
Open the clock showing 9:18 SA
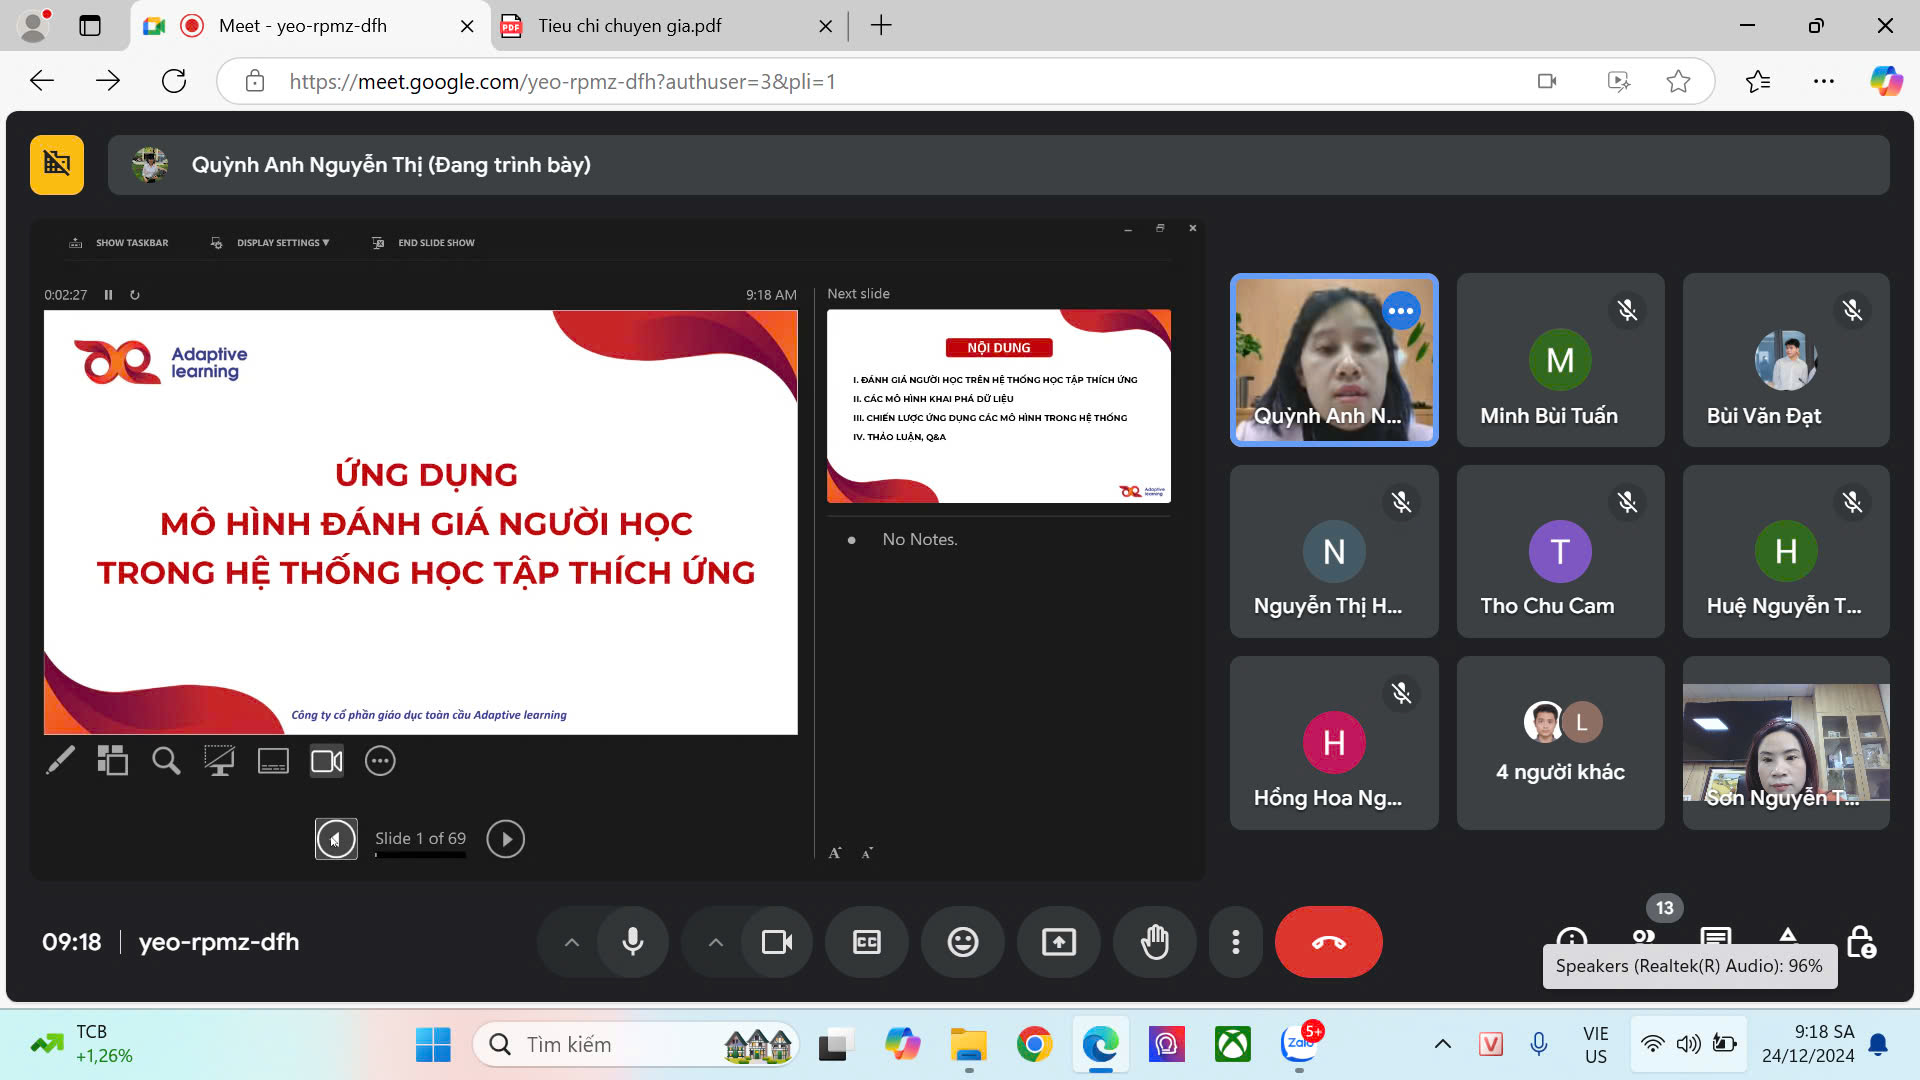(x=1808, y=1044)
